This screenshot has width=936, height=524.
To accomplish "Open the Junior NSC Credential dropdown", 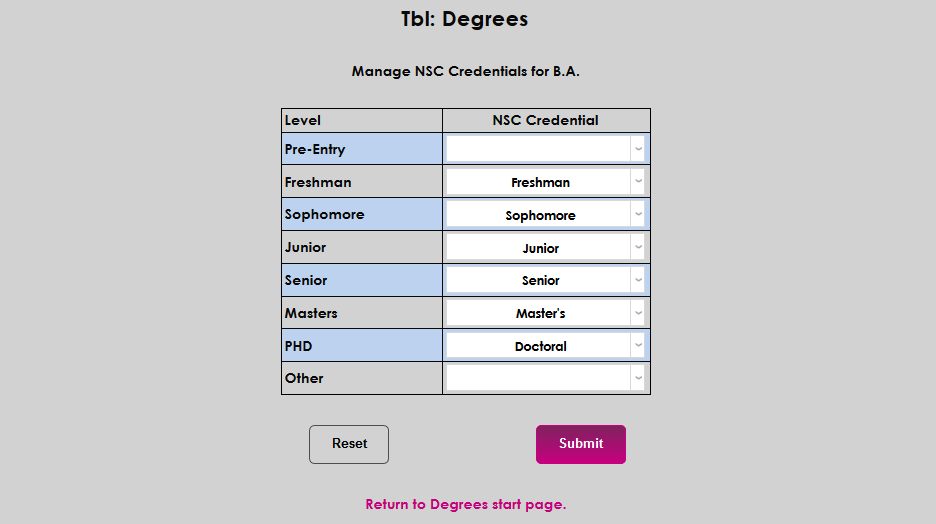I will point(545,248).
